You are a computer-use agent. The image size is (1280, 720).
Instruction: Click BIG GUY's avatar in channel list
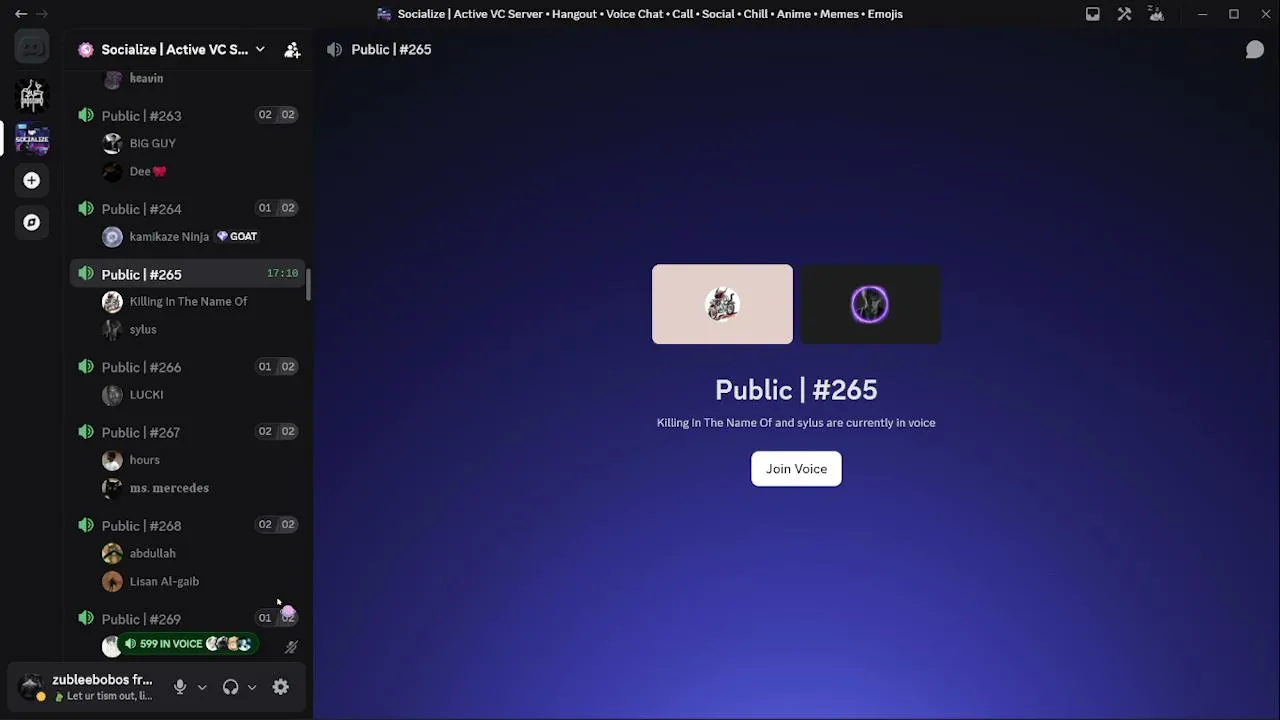[112, 143]
